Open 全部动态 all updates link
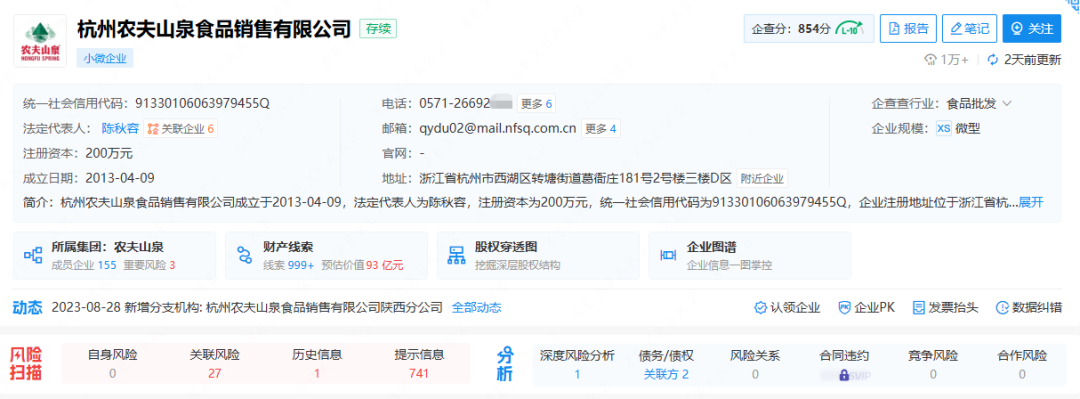 pos(477,307)
